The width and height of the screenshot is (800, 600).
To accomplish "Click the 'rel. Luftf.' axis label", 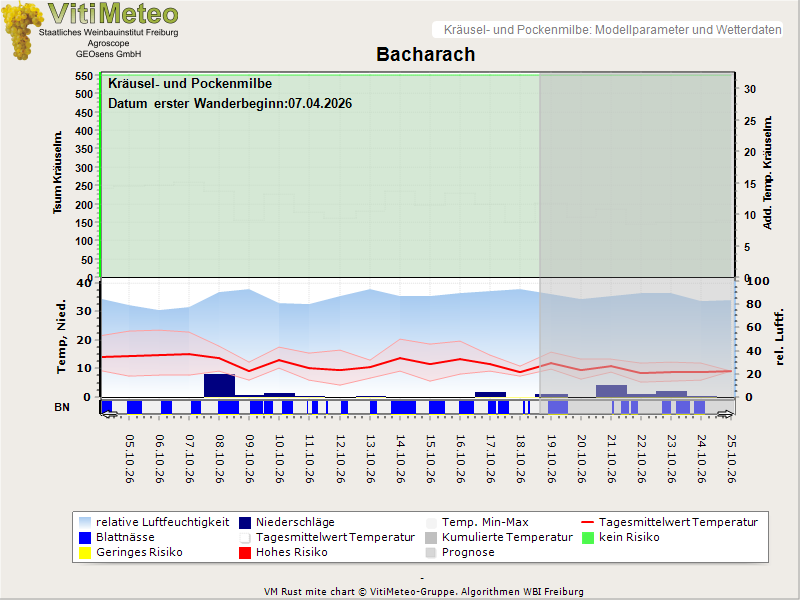I will point(779,337).
